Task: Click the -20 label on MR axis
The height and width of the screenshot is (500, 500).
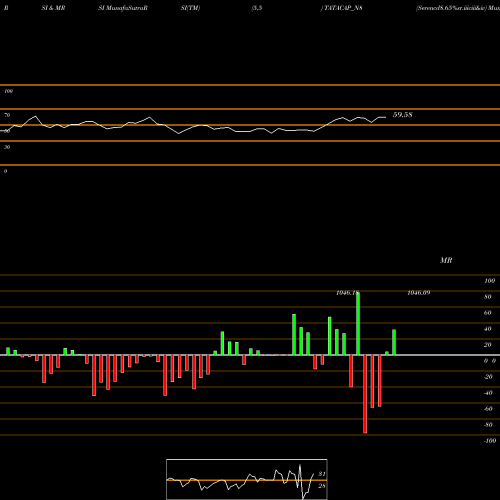Action: 488,377
